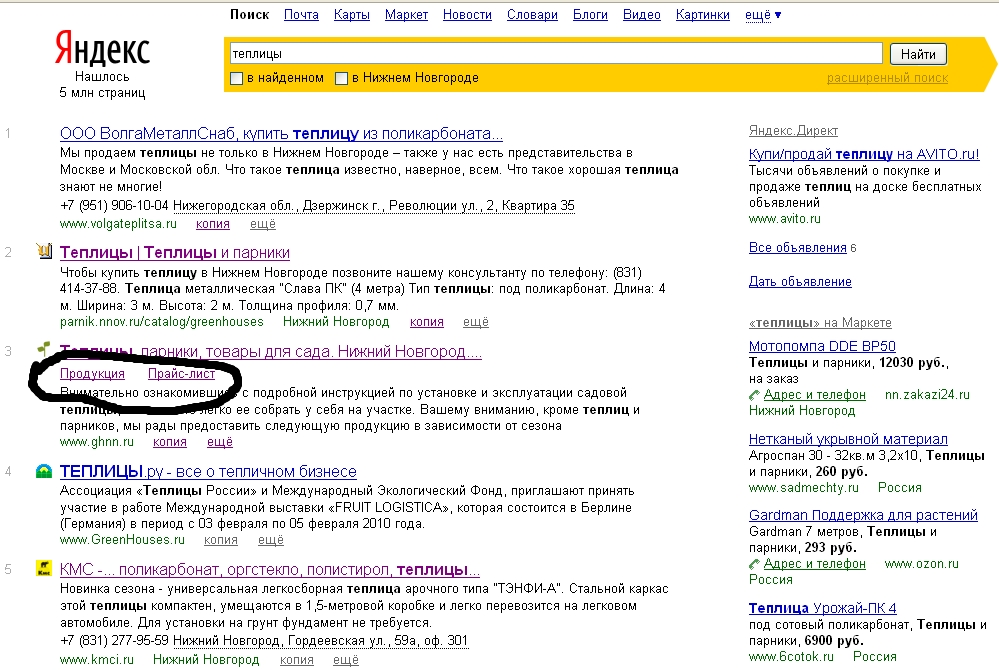Open the 'ТЕПЛИЦЫ.ру - все о тепличном бизнесе' result
Screen dimensions: 999x670
pyautogui.click(x=208, y=472)
